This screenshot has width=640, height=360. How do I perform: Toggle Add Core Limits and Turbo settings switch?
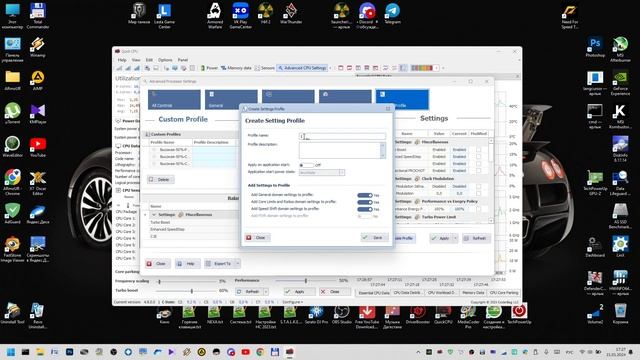[x=364, y=202]
